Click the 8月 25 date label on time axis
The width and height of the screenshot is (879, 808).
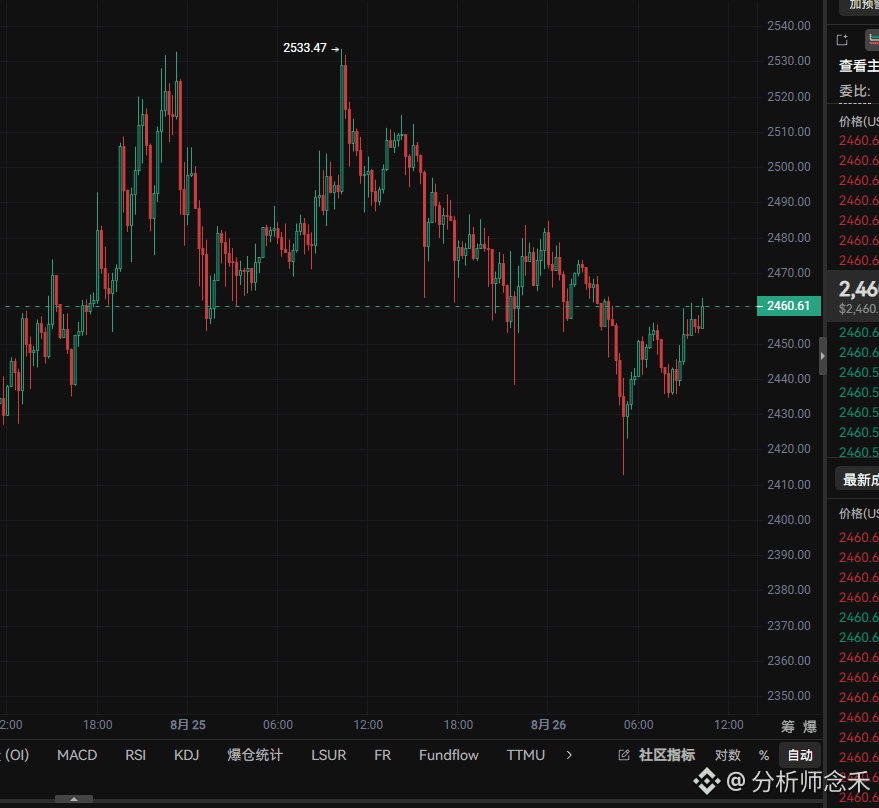coord(188,725)
